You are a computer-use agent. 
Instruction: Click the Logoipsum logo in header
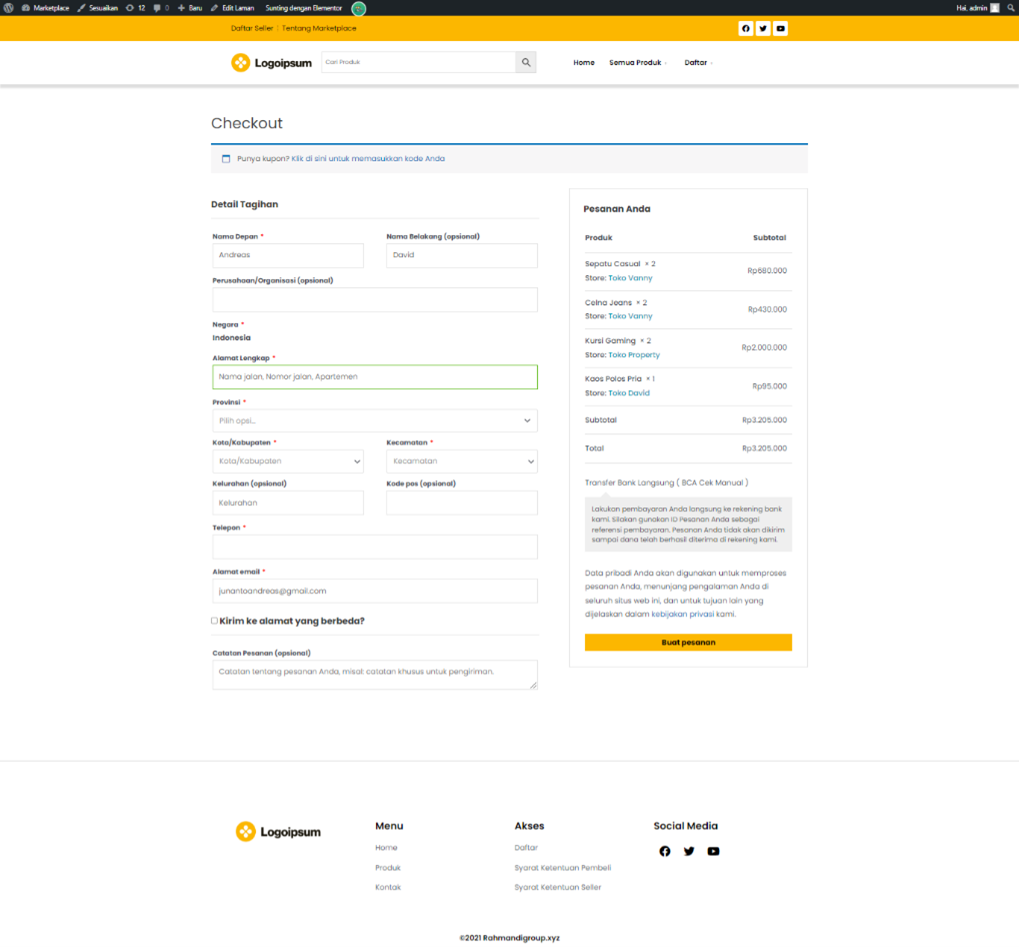(271, 63)
